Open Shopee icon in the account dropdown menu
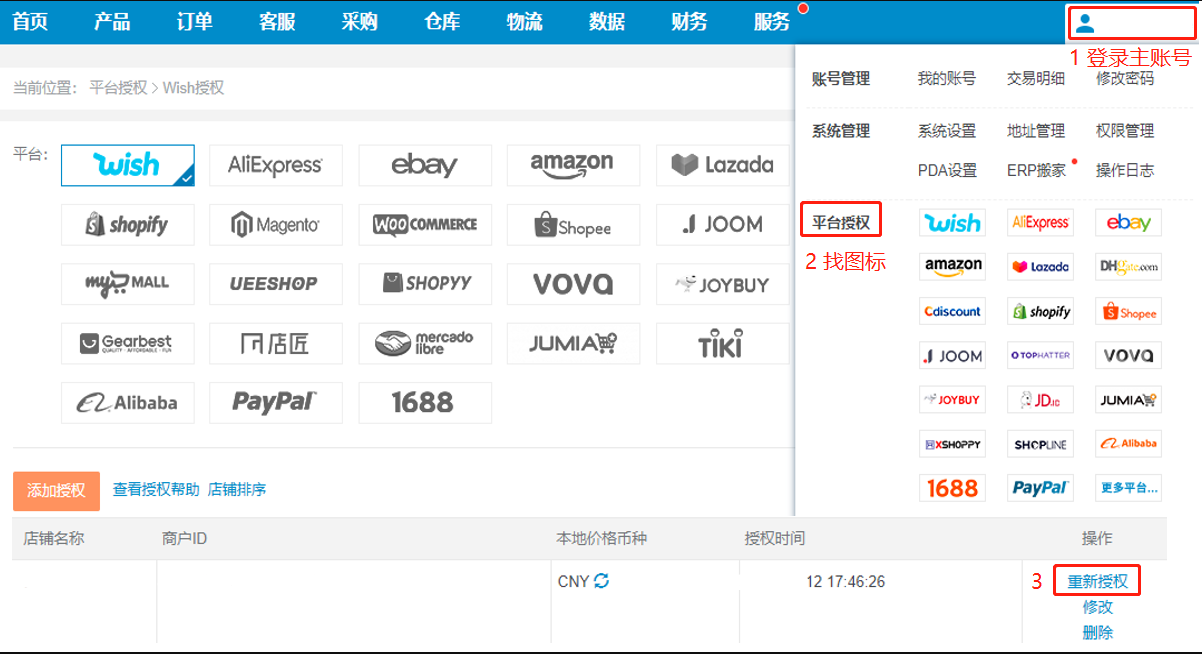Viewport: 1202px width, 654px height. click(1128, 311)
